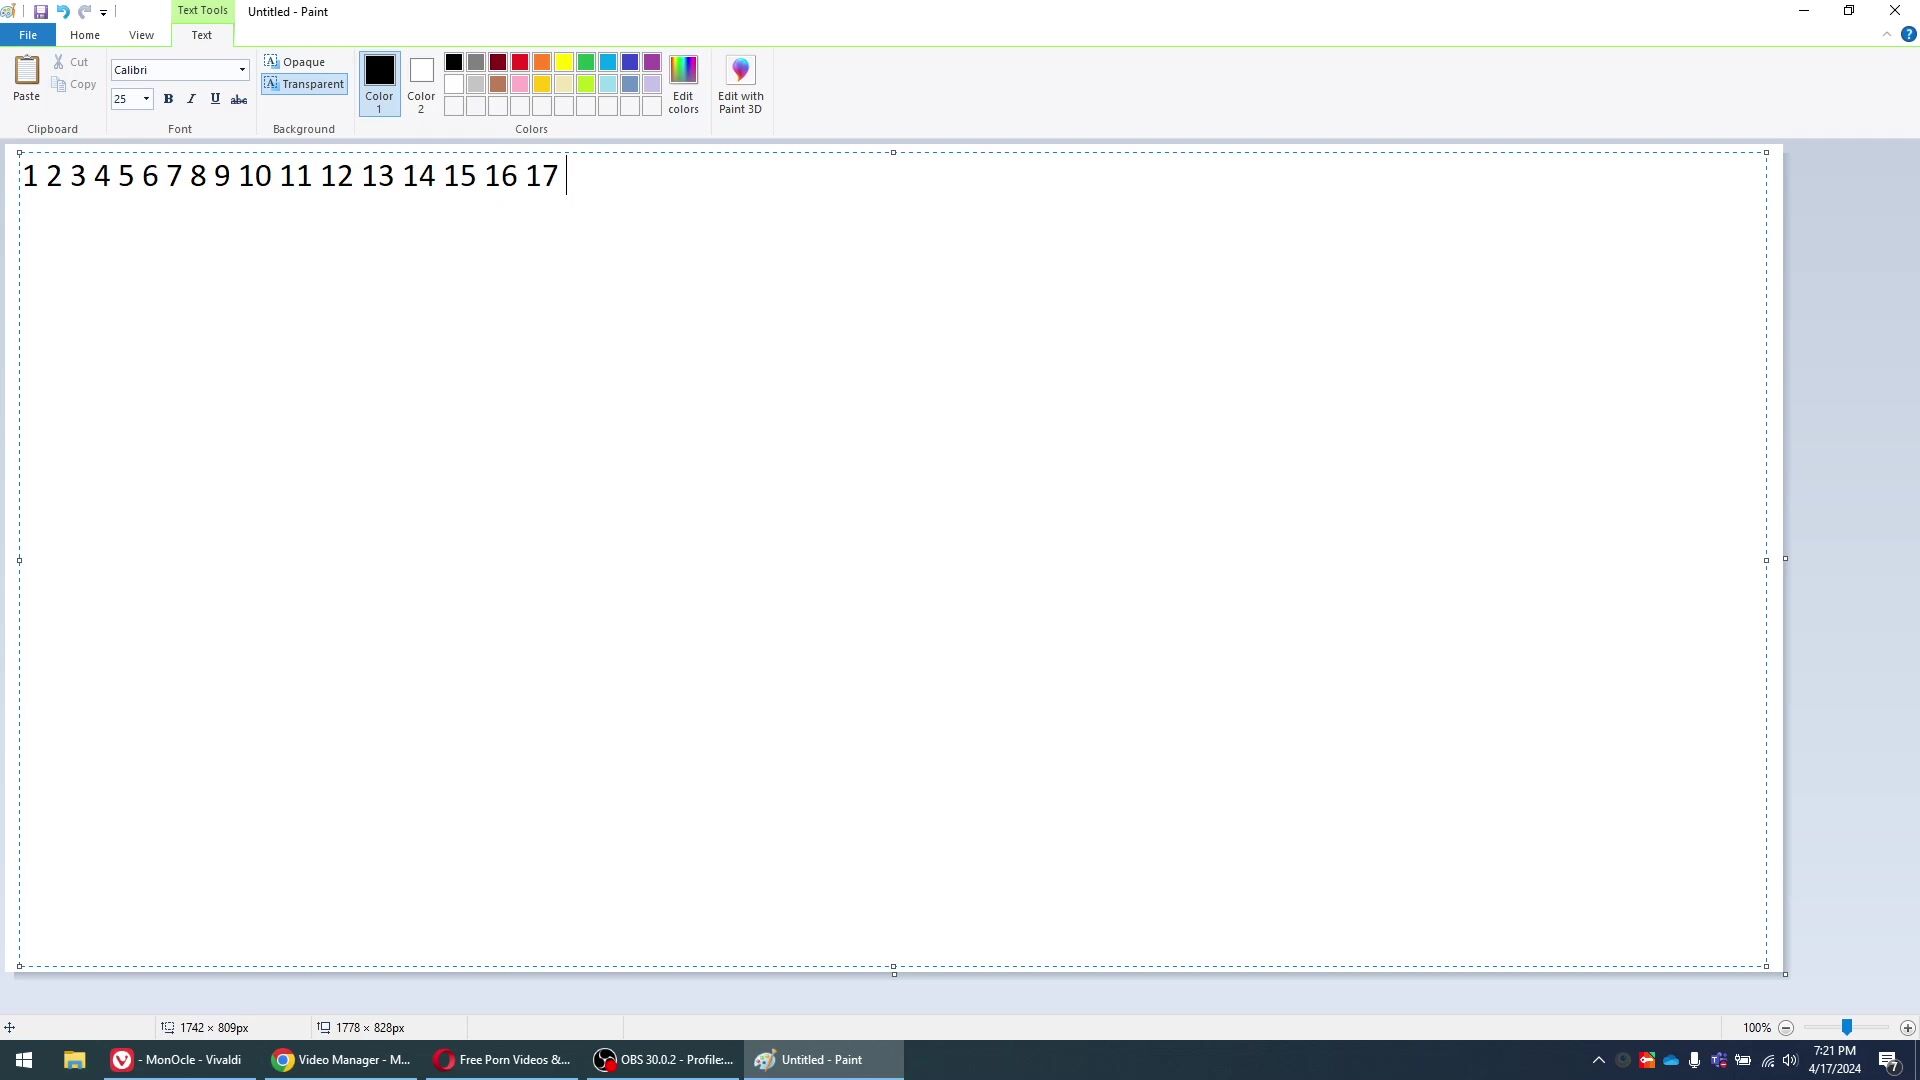The image size is (1920, 1080).
Task: Pick the red color swatch
Action: point(520,62)
